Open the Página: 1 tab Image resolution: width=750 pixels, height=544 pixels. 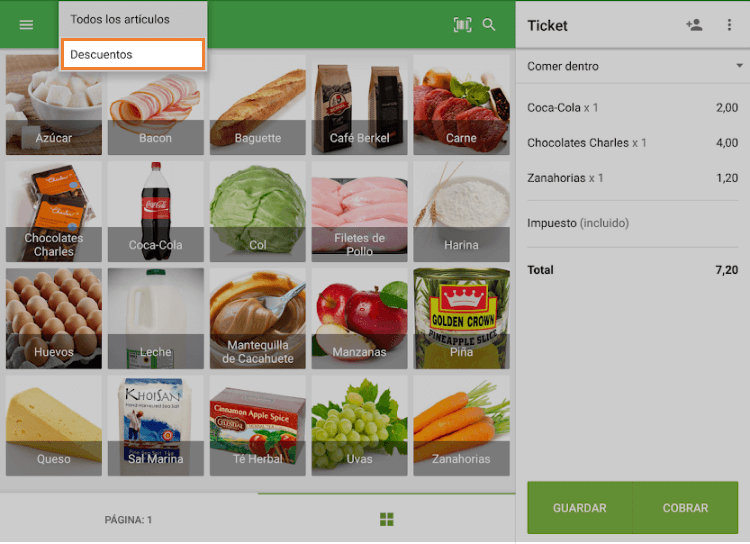click(x=128, y=519)
